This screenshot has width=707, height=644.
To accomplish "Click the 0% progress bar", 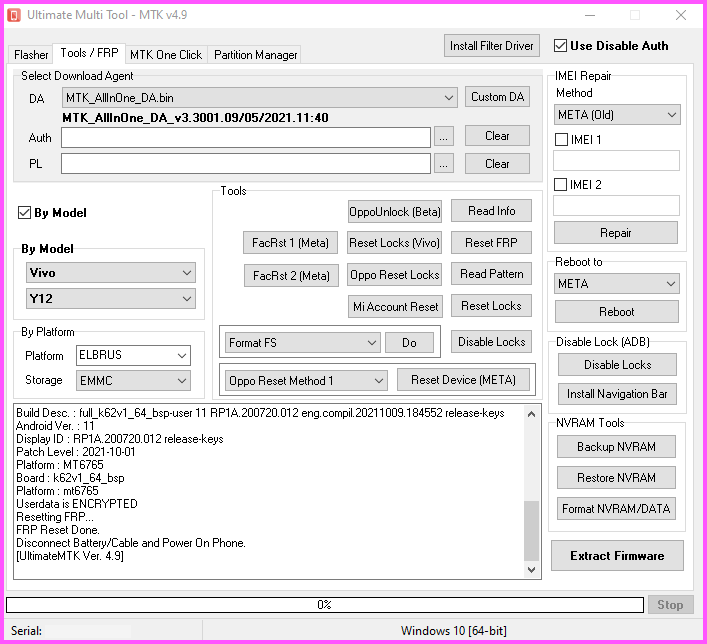I will [325, 605].
